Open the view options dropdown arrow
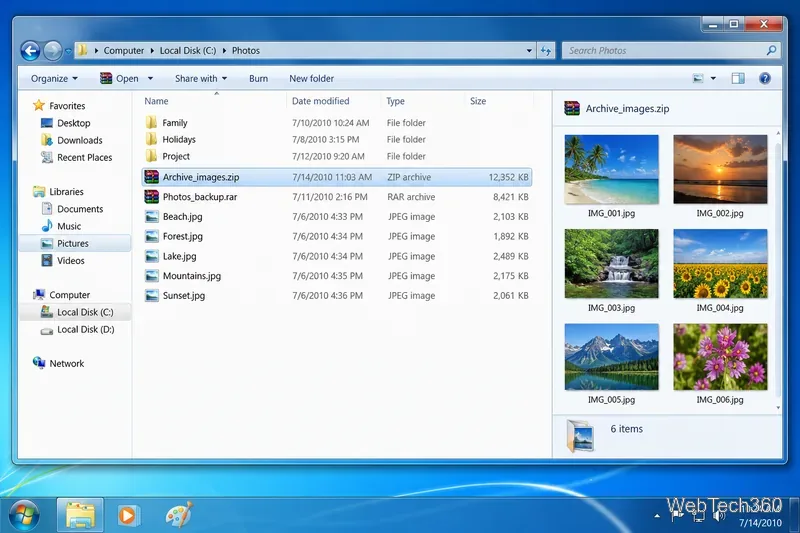Screen dimensions: 800x533 (x=713, y=78)
